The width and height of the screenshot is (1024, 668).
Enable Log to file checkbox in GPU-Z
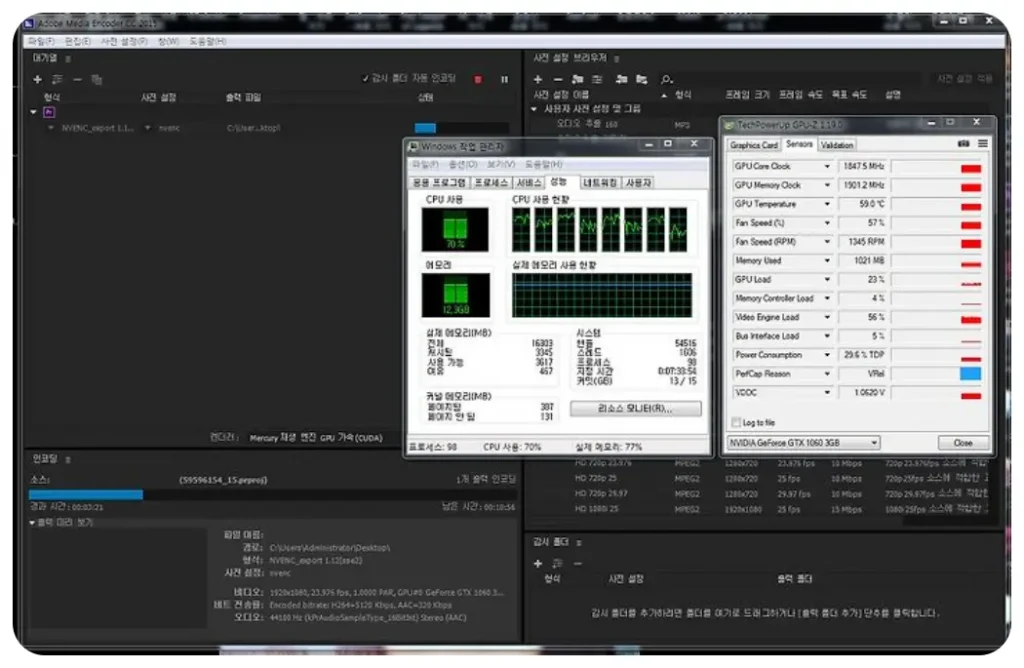[x=737, y=422]
